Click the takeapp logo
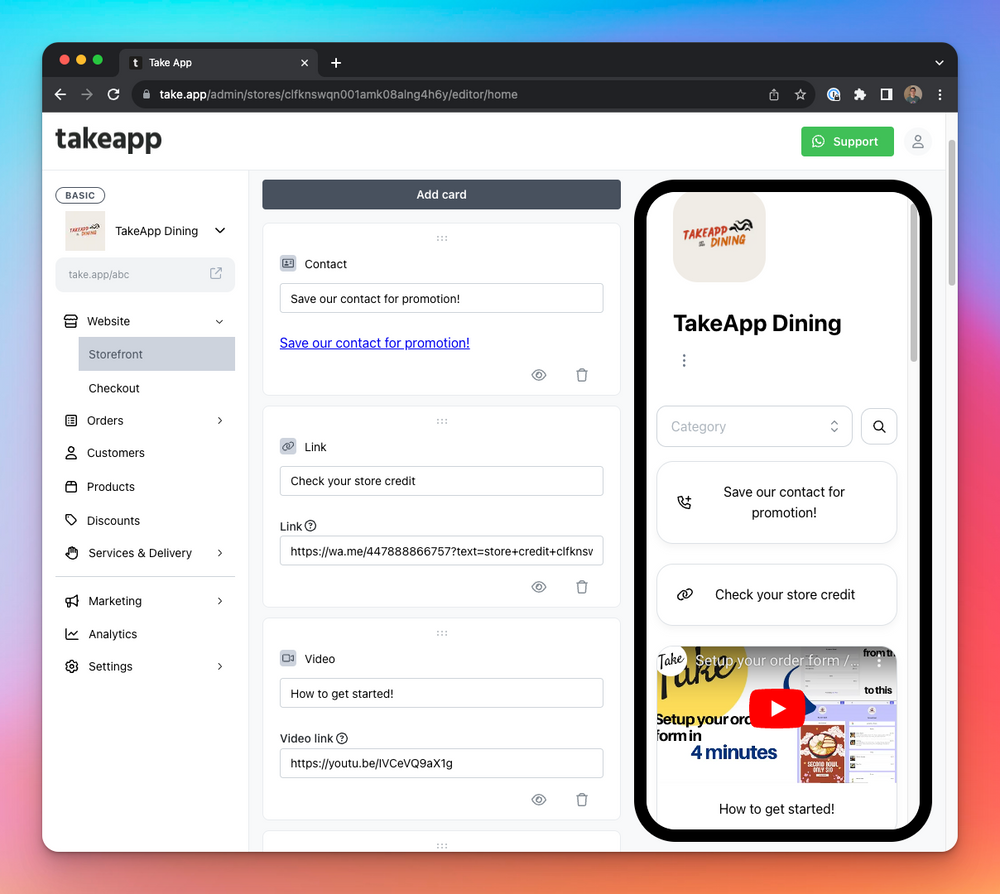The image size is (1000, 894). pyautogui.click(x=109, y=139)
